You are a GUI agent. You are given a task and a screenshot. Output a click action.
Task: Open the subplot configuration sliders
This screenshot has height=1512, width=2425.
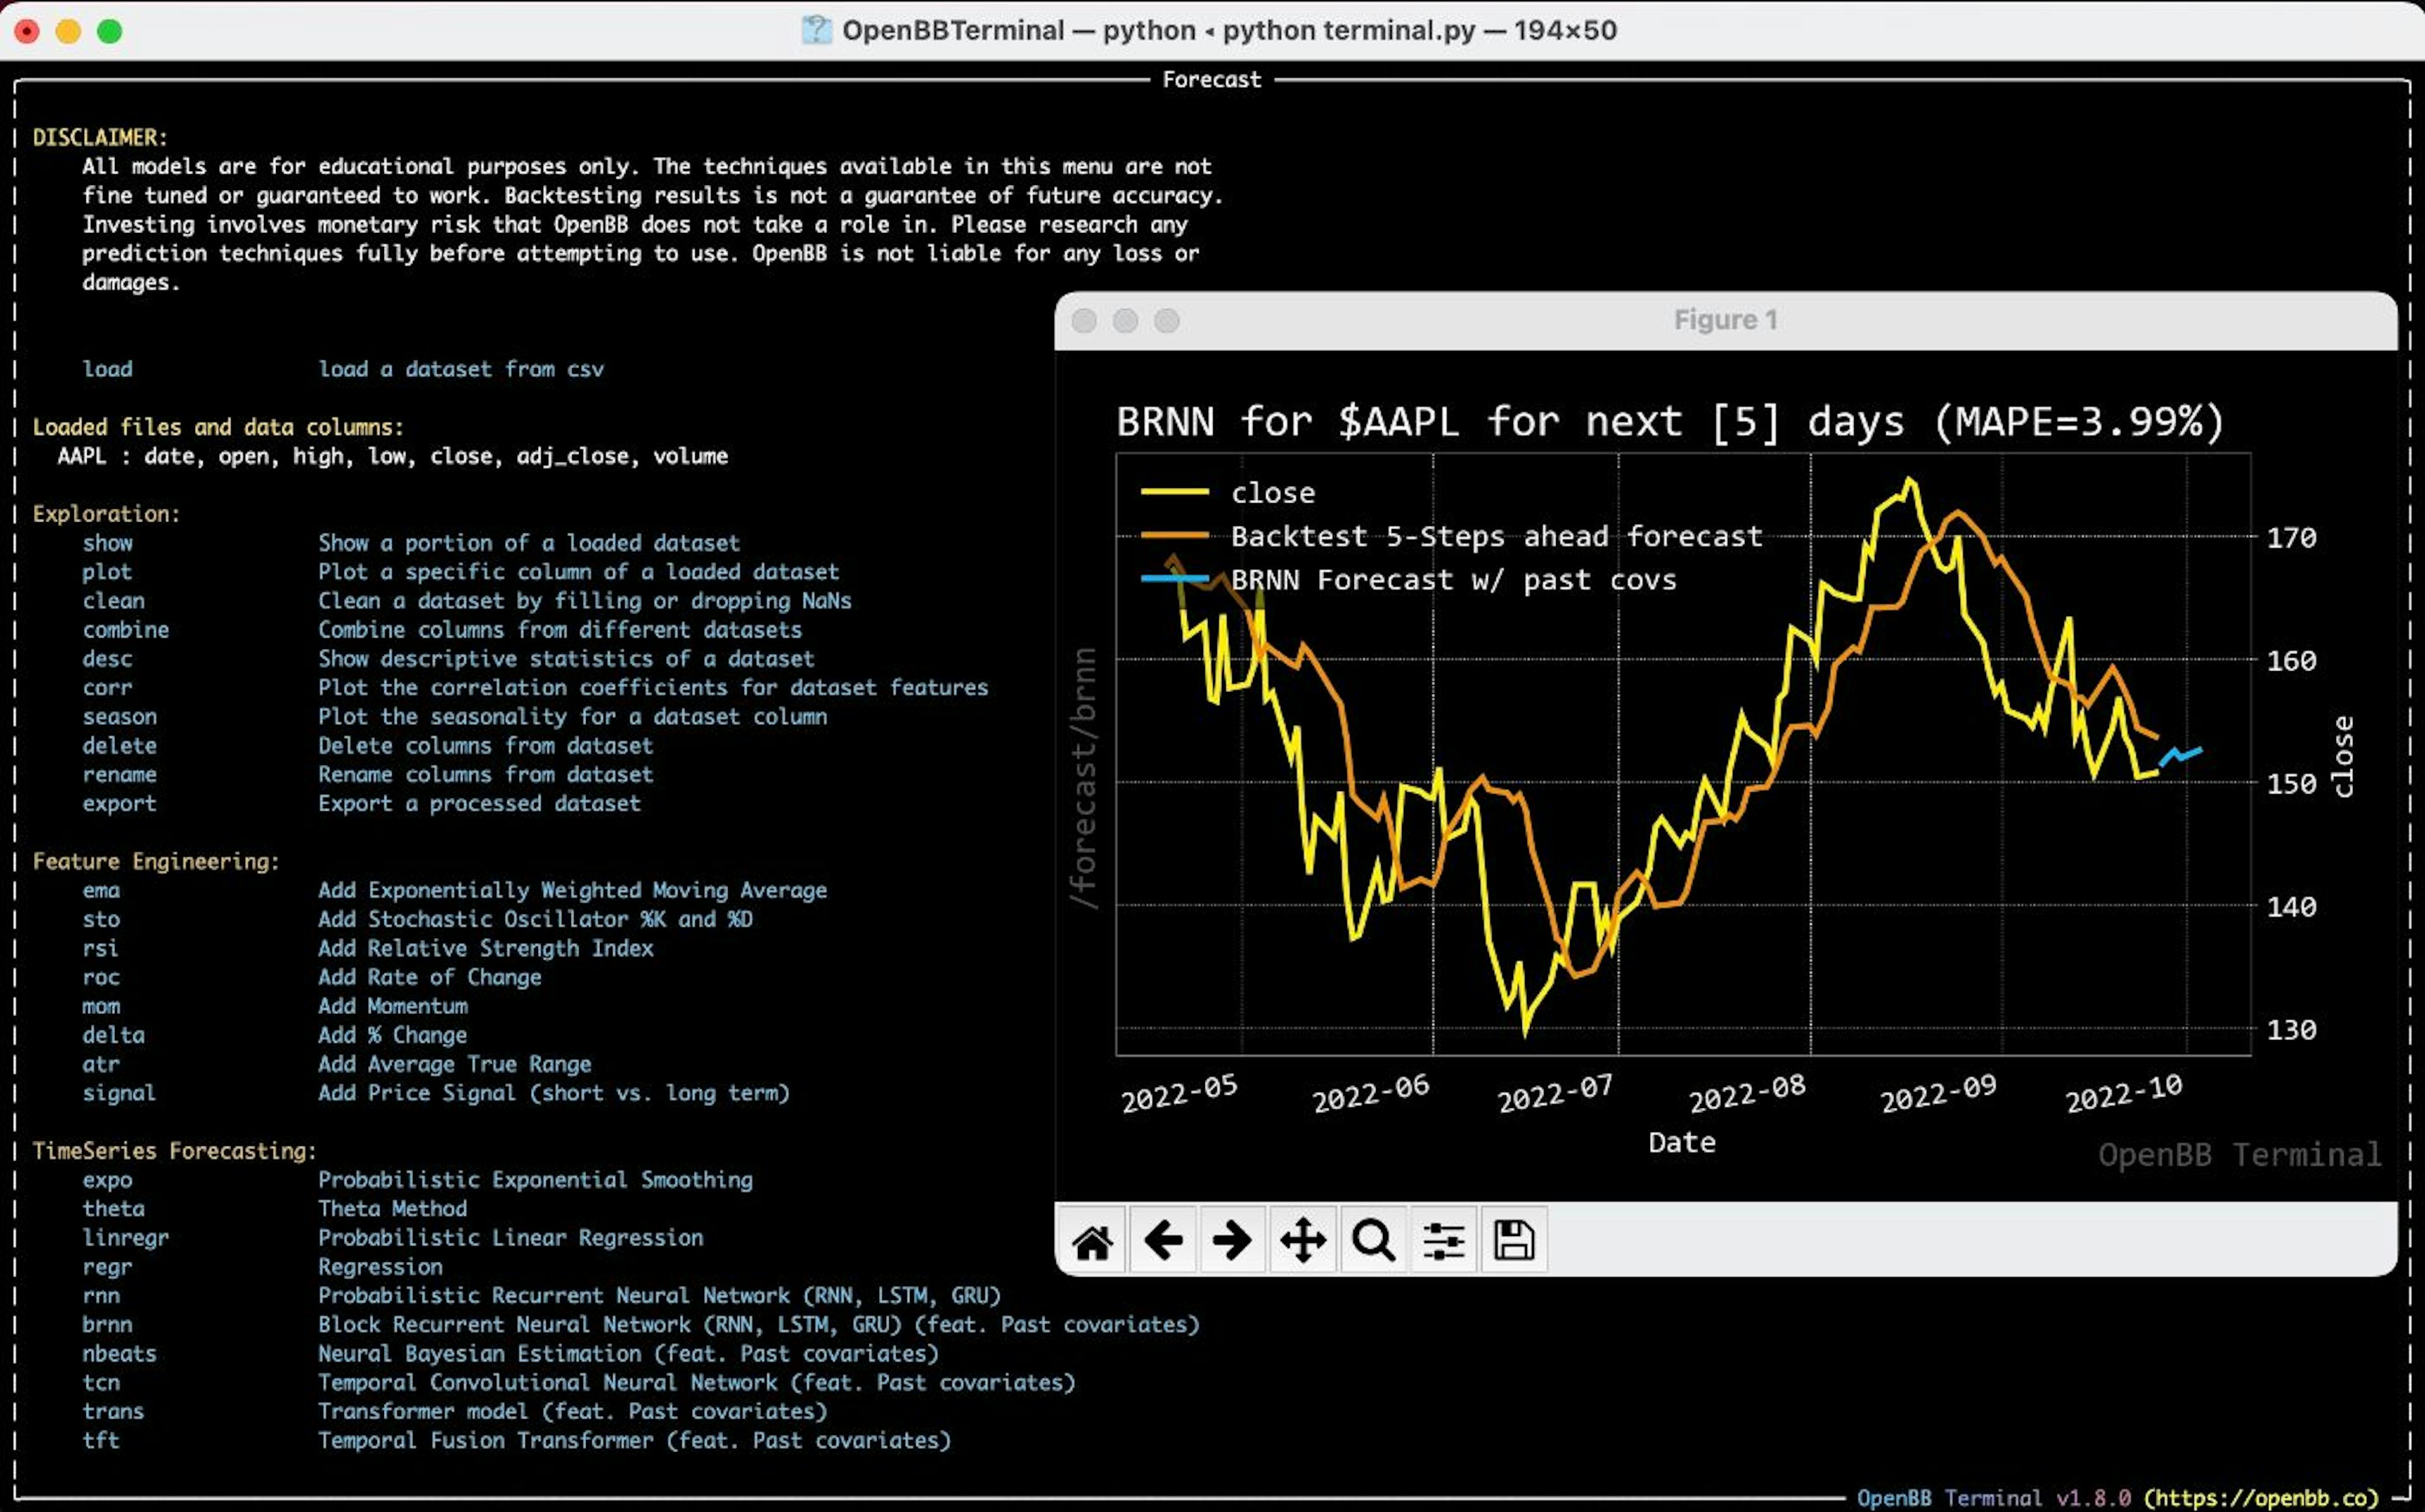(x=1442, y=1240)
